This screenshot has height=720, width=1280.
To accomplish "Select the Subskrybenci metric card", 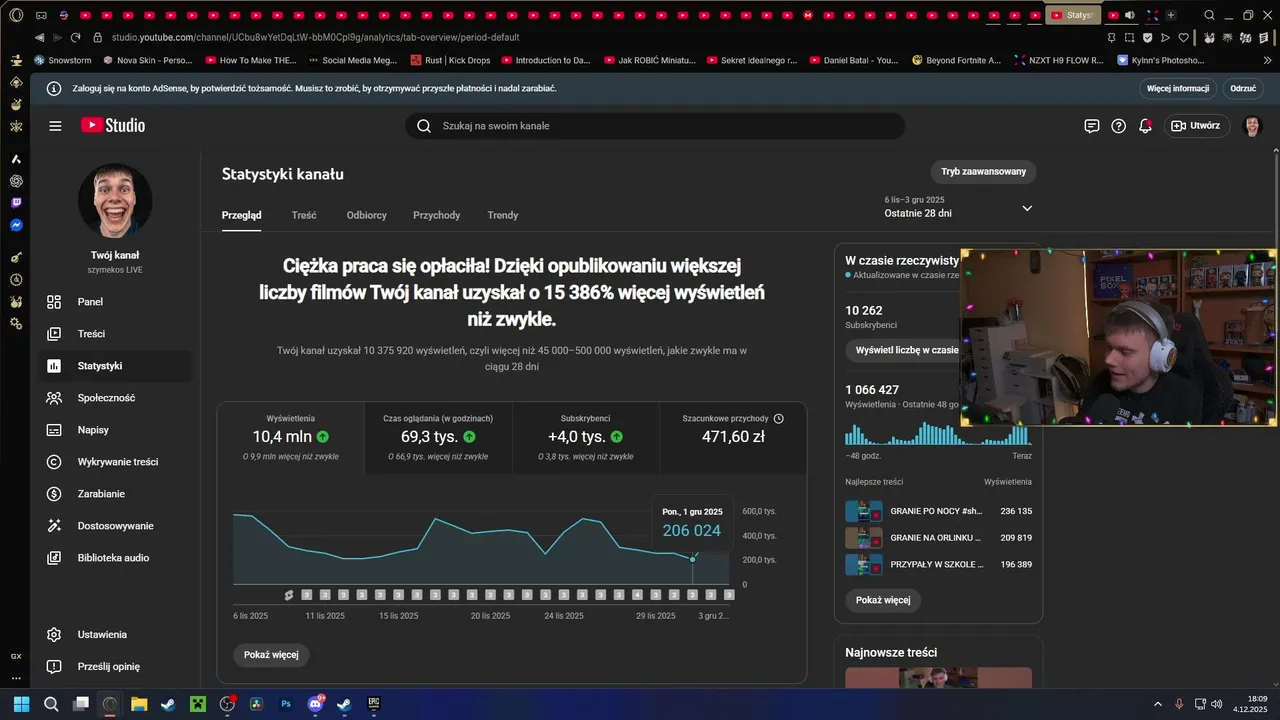I will (585, 438).
